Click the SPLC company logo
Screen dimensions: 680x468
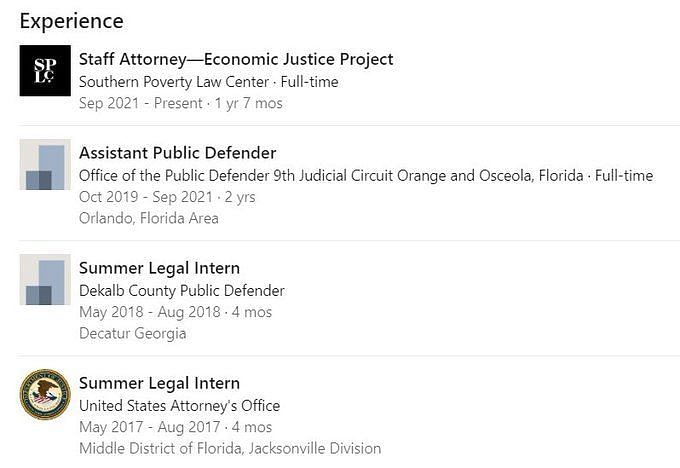(x=45, y=70)
